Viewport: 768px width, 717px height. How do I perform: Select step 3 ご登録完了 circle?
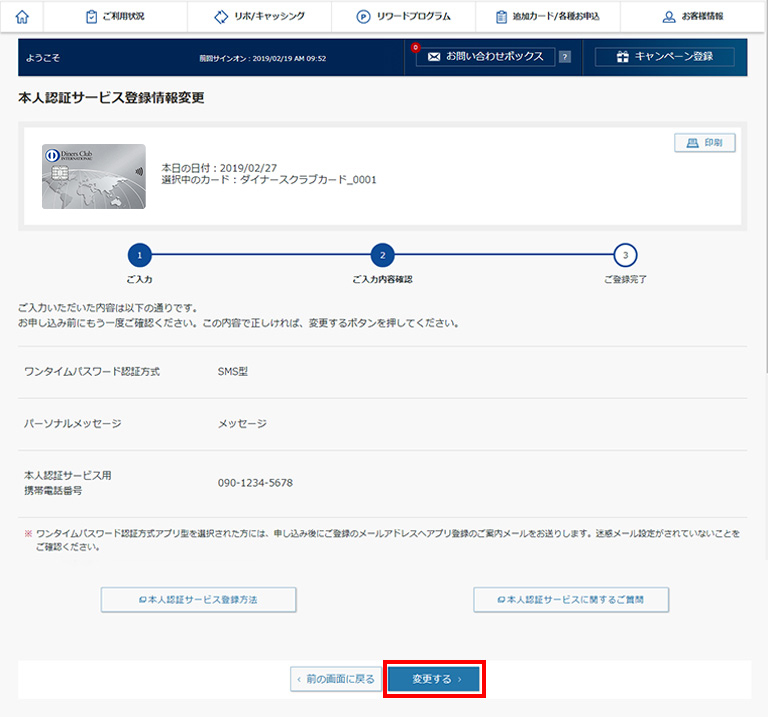click(625, 255)
